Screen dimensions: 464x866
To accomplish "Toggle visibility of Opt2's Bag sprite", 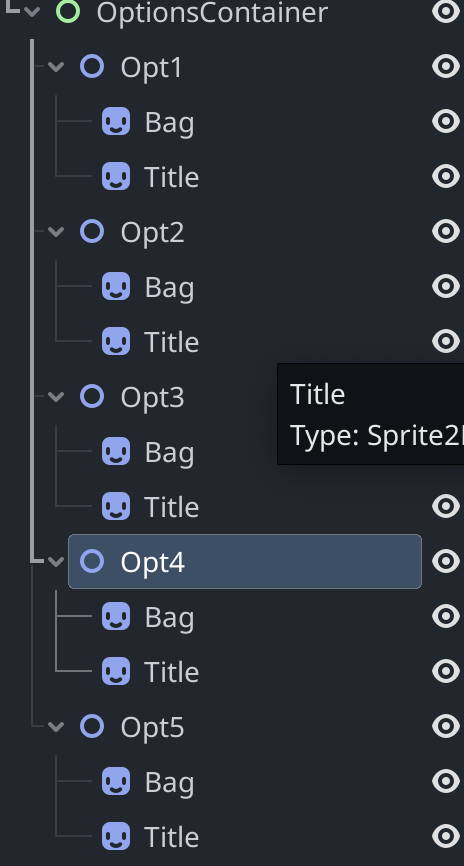I will 446,286.
